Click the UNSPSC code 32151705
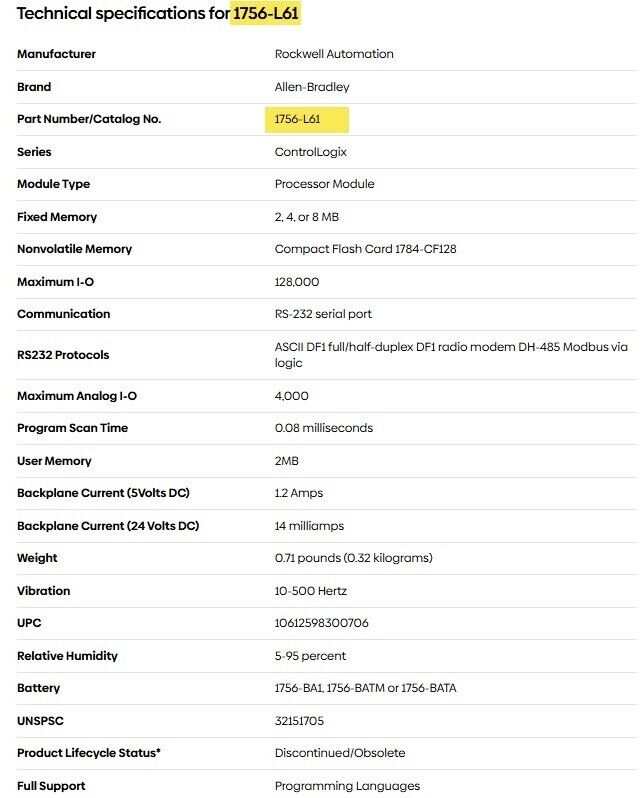 pos(299,721)
